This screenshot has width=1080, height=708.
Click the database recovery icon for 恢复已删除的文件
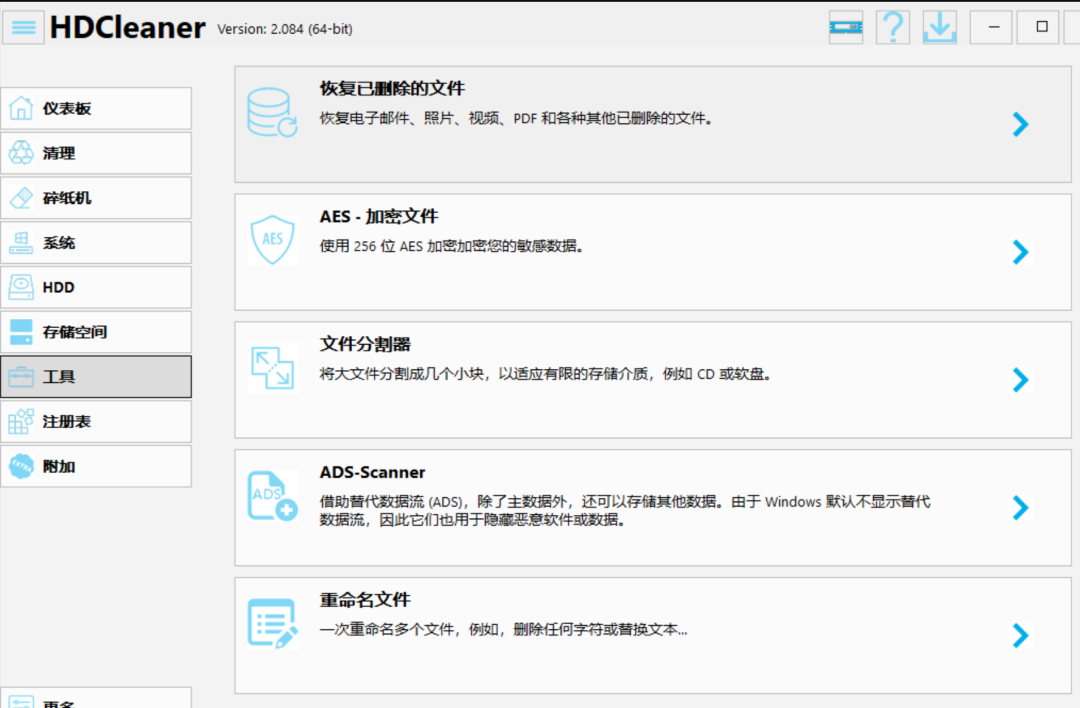[x=272, y=112]
